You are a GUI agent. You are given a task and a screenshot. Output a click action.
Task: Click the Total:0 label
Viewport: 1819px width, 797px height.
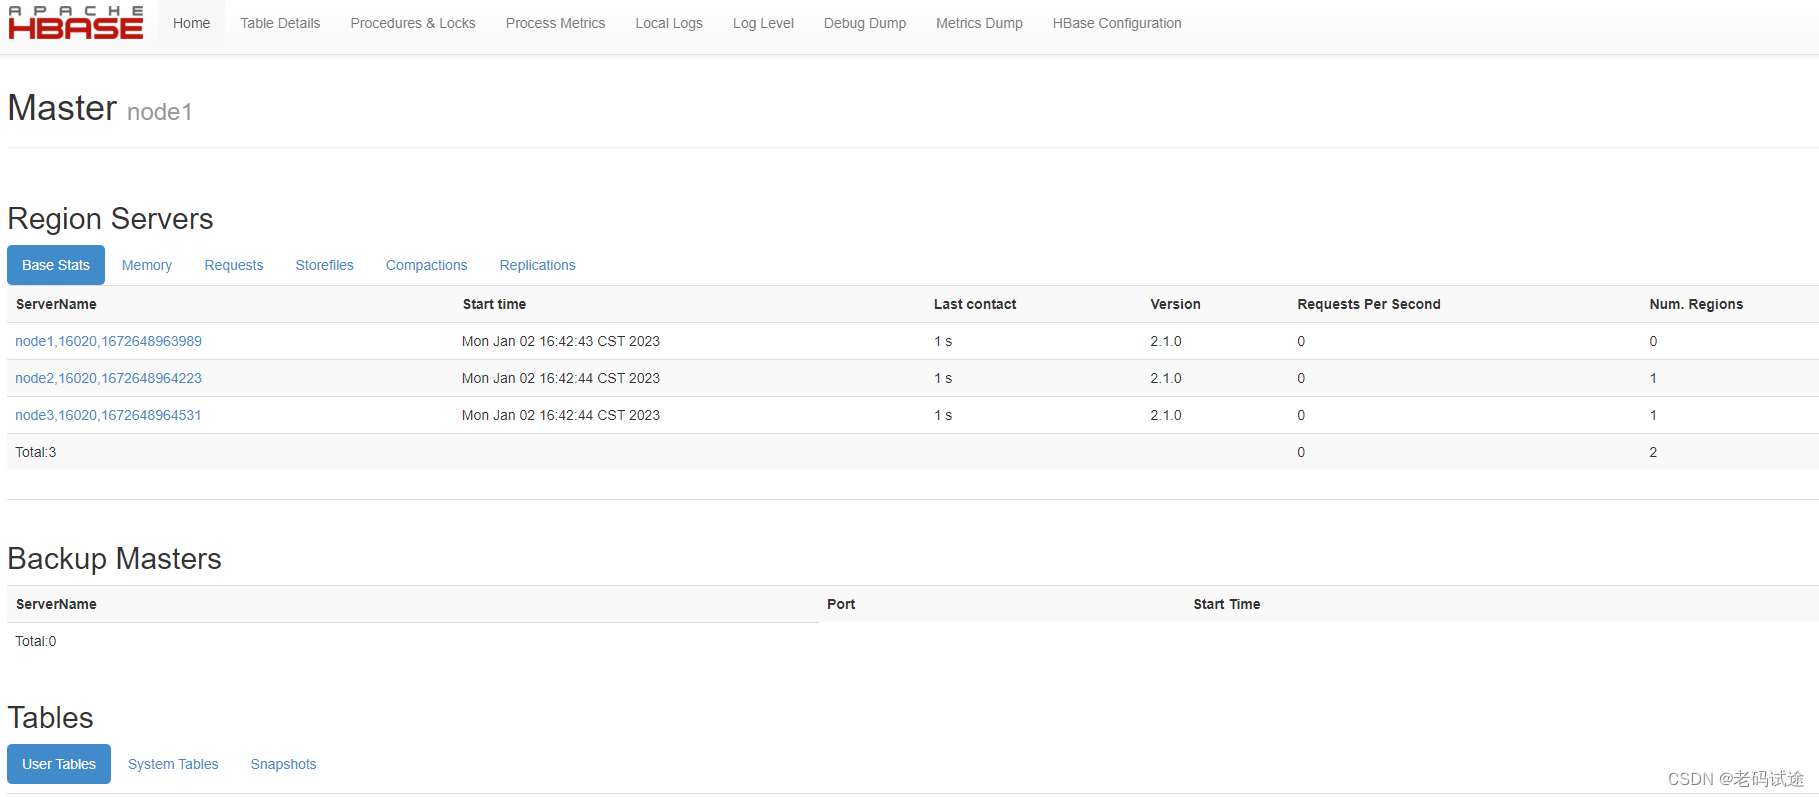[x=36, y=641]
